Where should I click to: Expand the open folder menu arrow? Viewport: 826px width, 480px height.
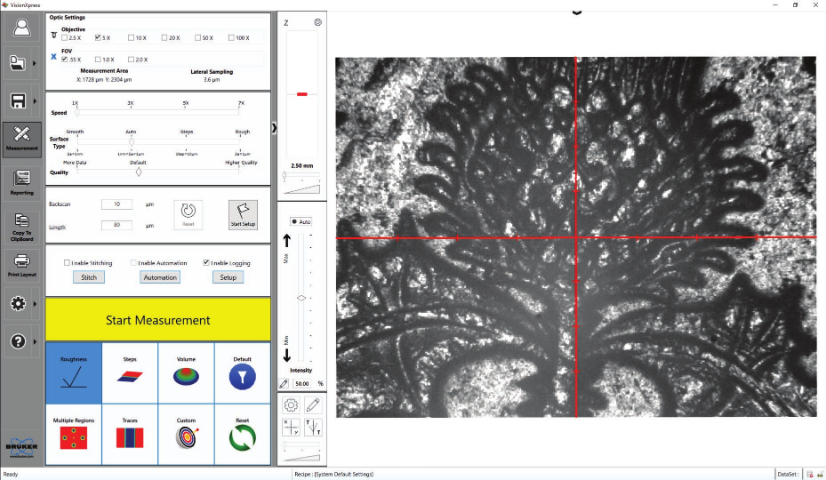click(38, 64)
